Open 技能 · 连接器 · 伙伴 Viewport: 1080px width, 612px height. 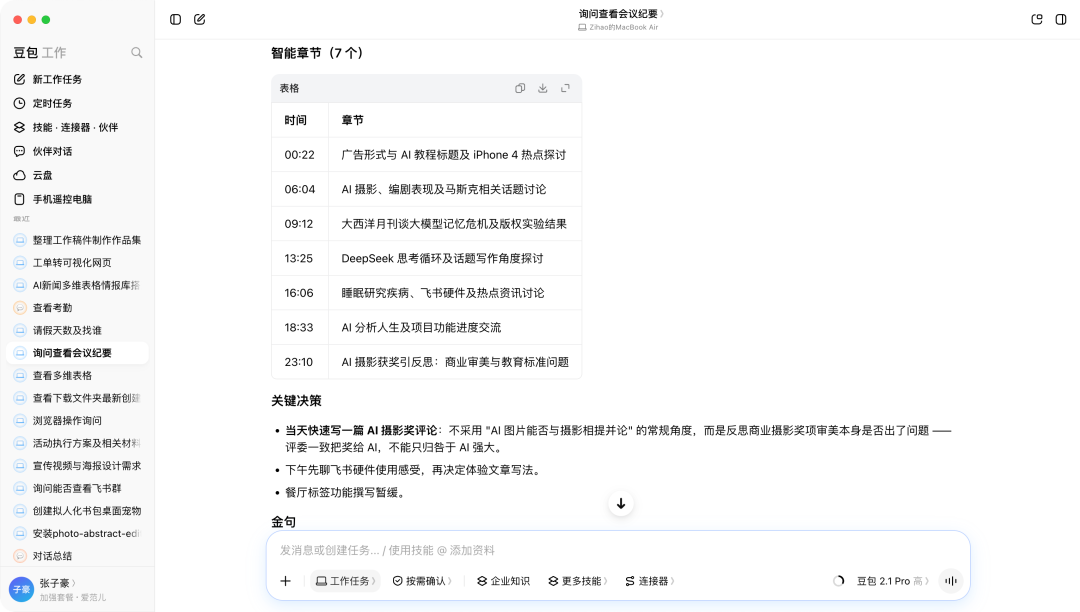77,127
